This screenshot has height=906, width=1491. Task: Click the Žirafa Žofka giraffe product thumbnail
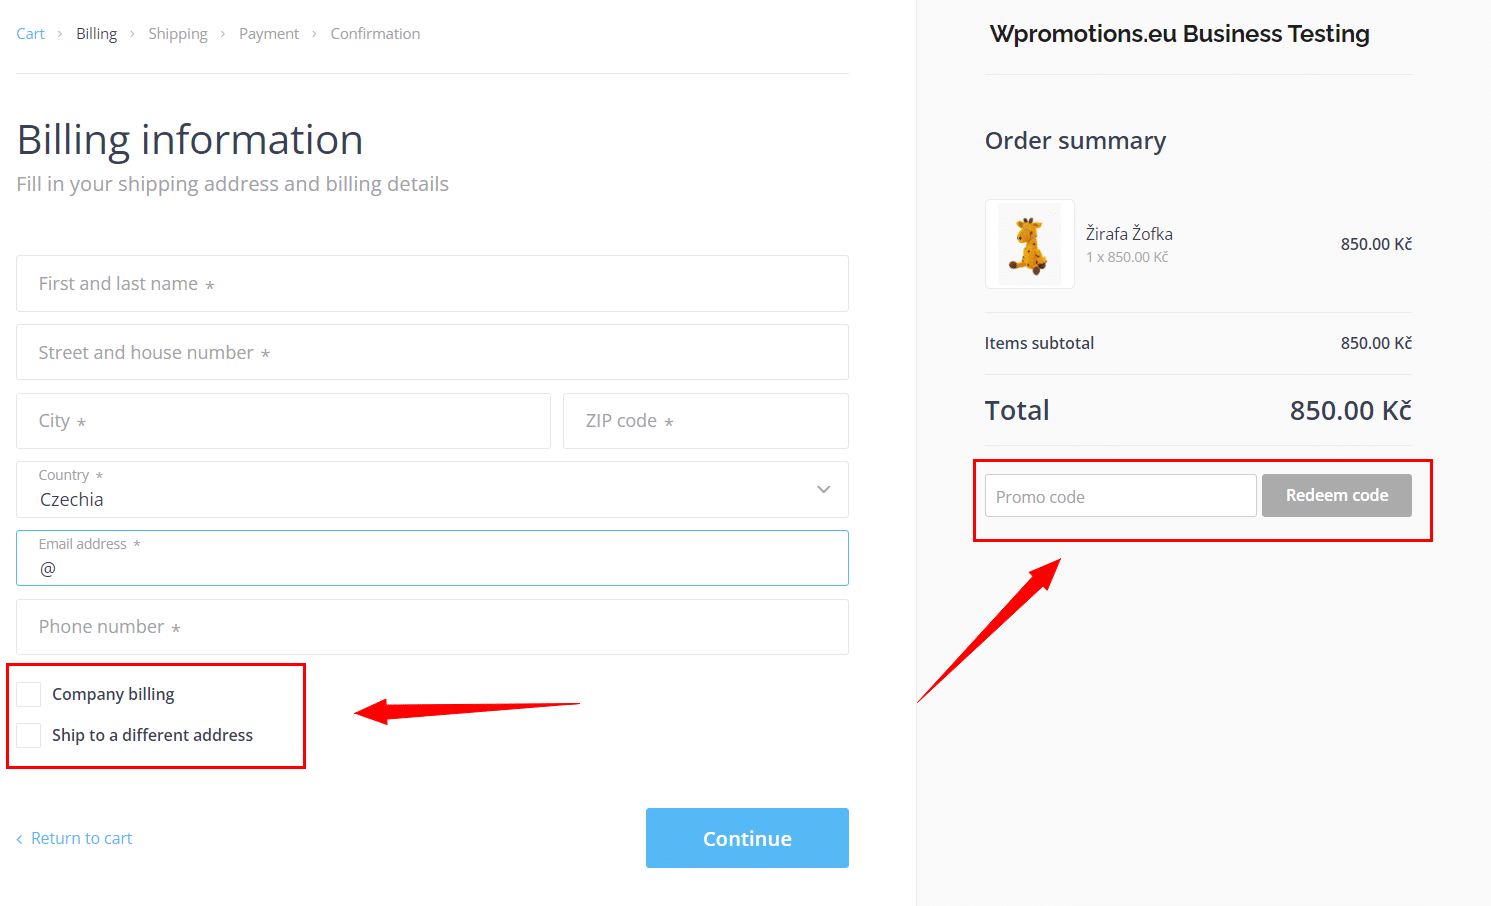[1029, 244]
